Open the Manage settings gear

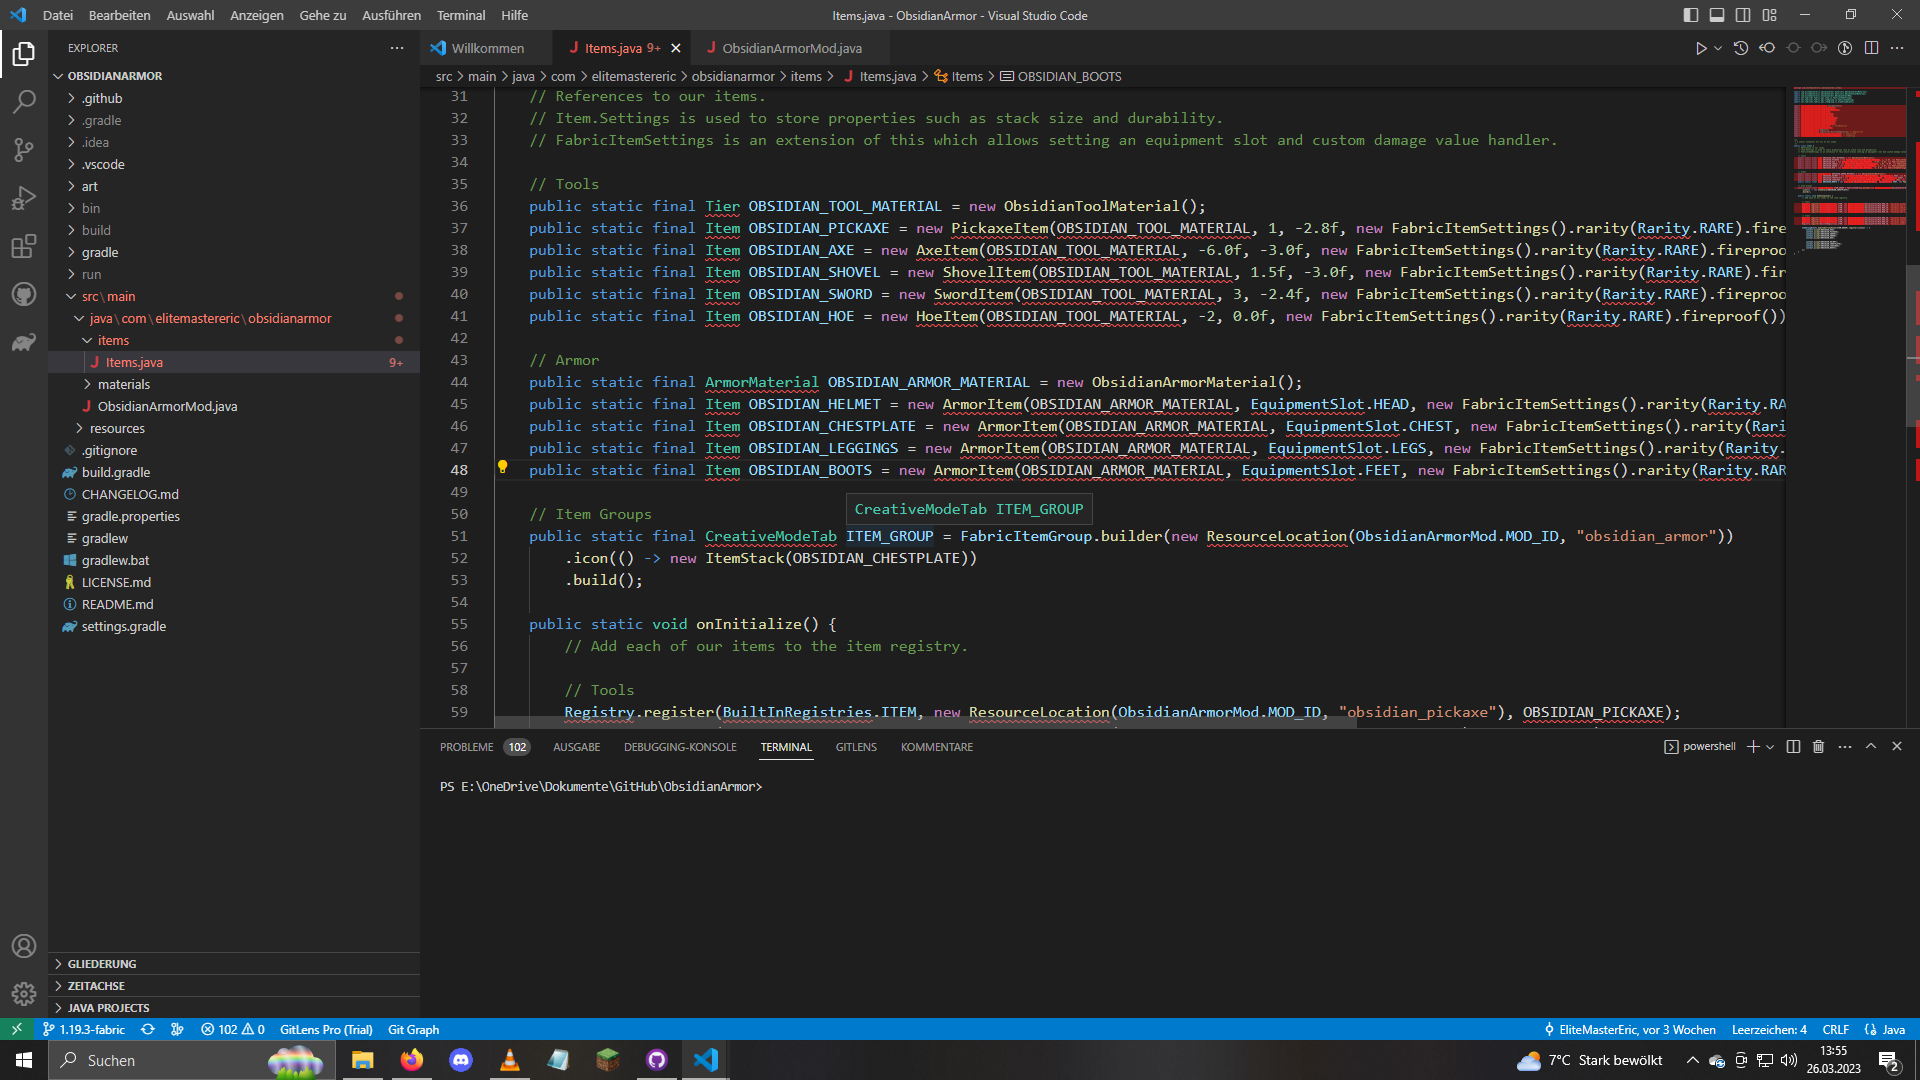tap(24, 994)
